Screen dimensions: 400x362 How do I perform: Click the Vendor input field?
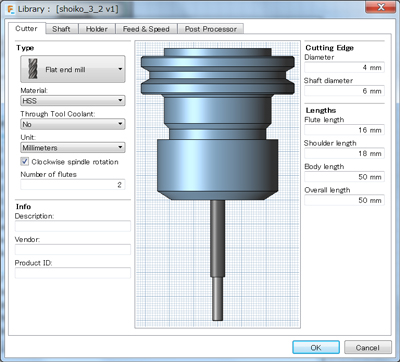(73, 249)
